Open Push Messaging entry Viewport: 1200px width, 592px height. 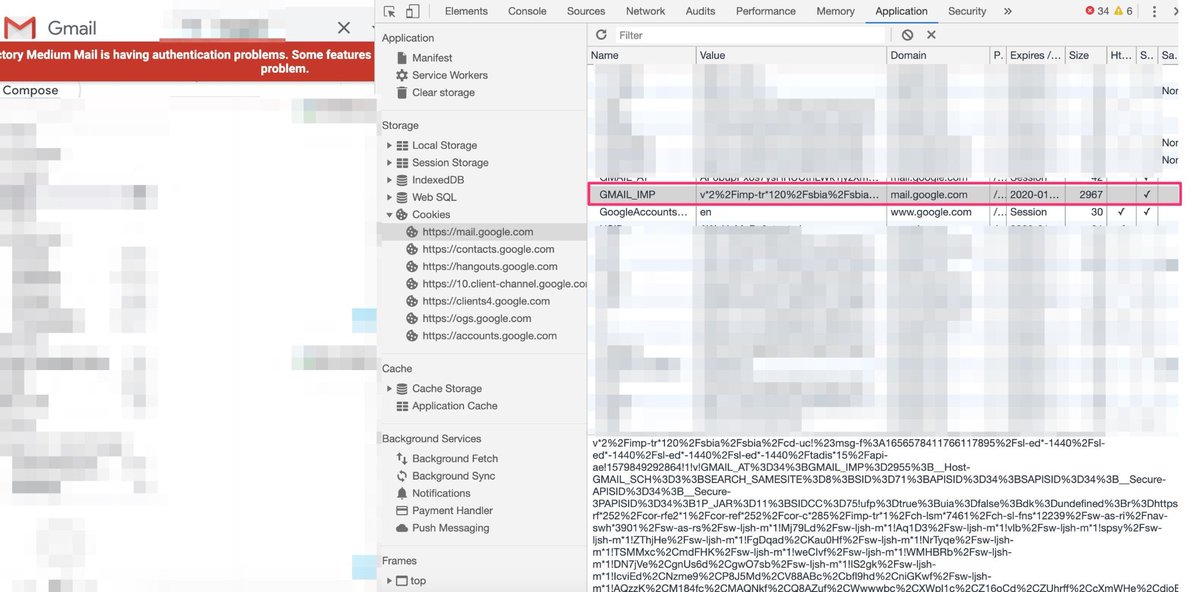[x=450, y=528]
